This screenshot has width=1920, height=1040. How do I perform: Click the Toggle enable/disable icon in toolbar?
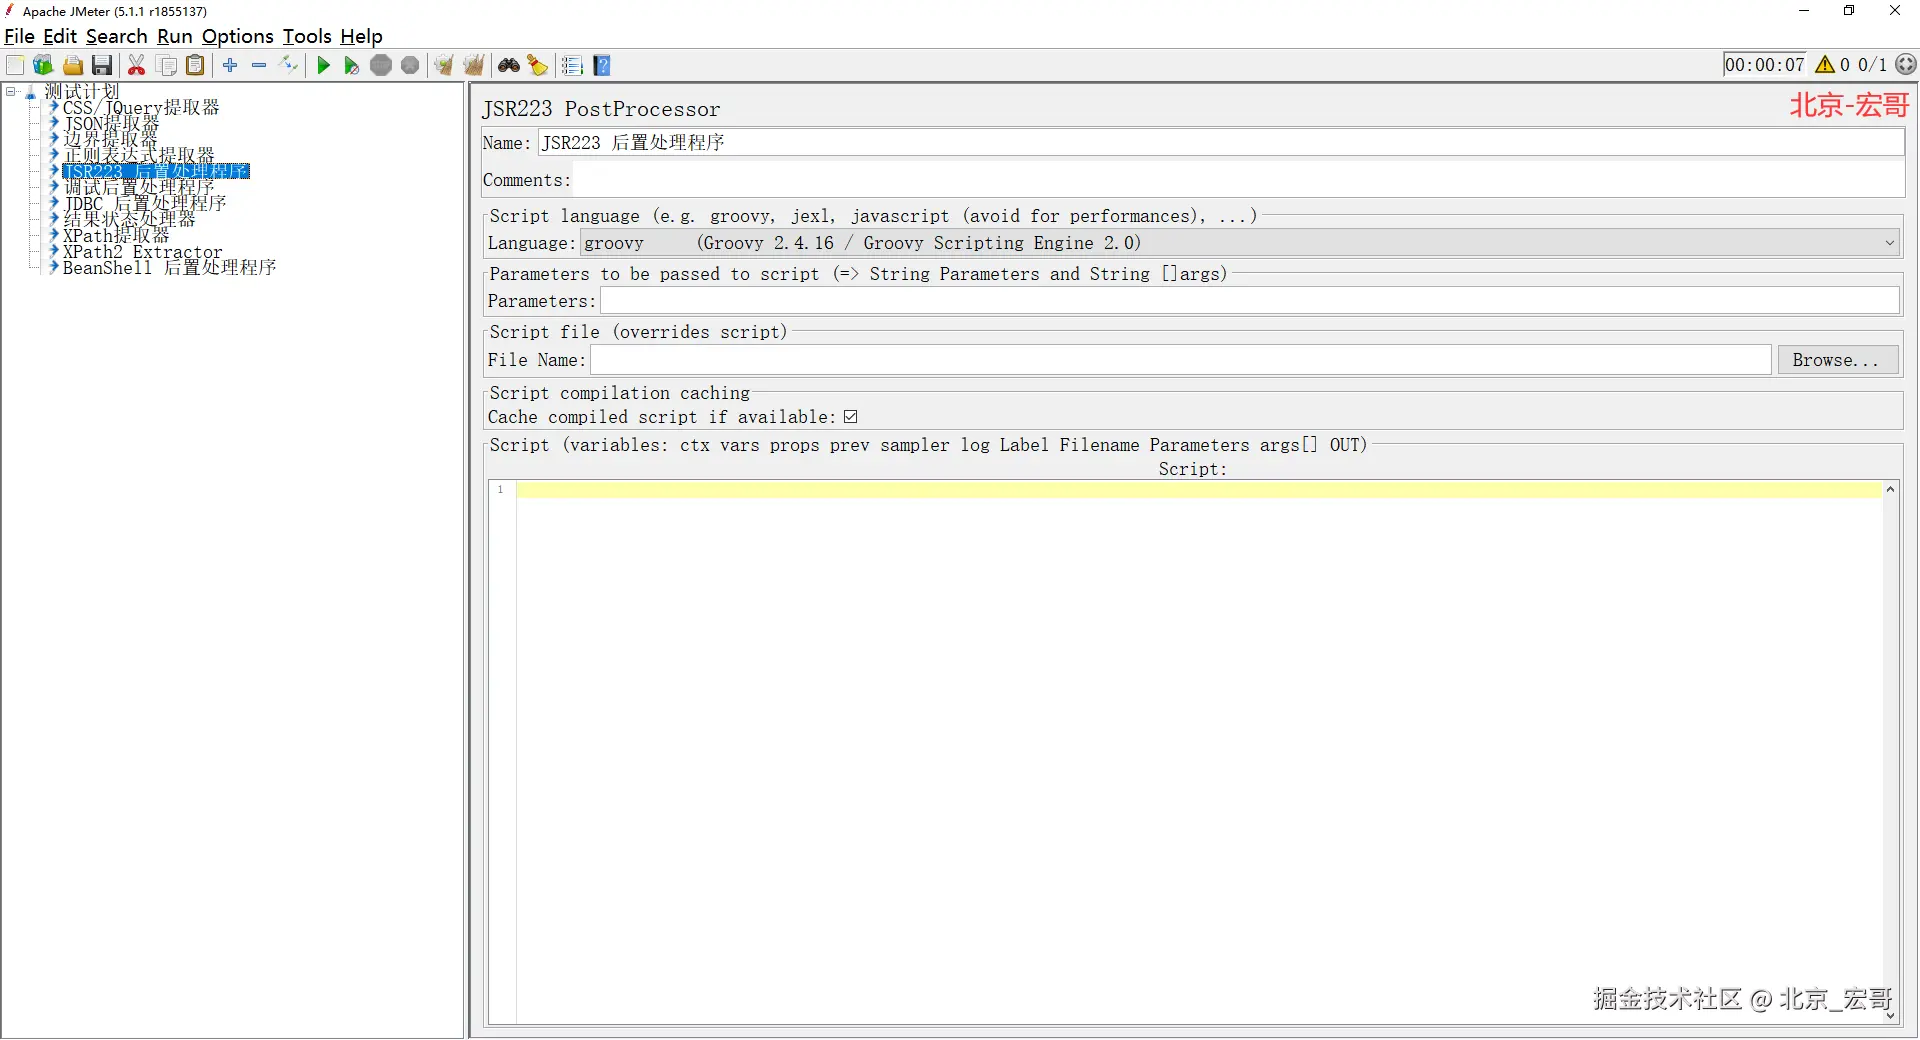click(x=289, y=66)
